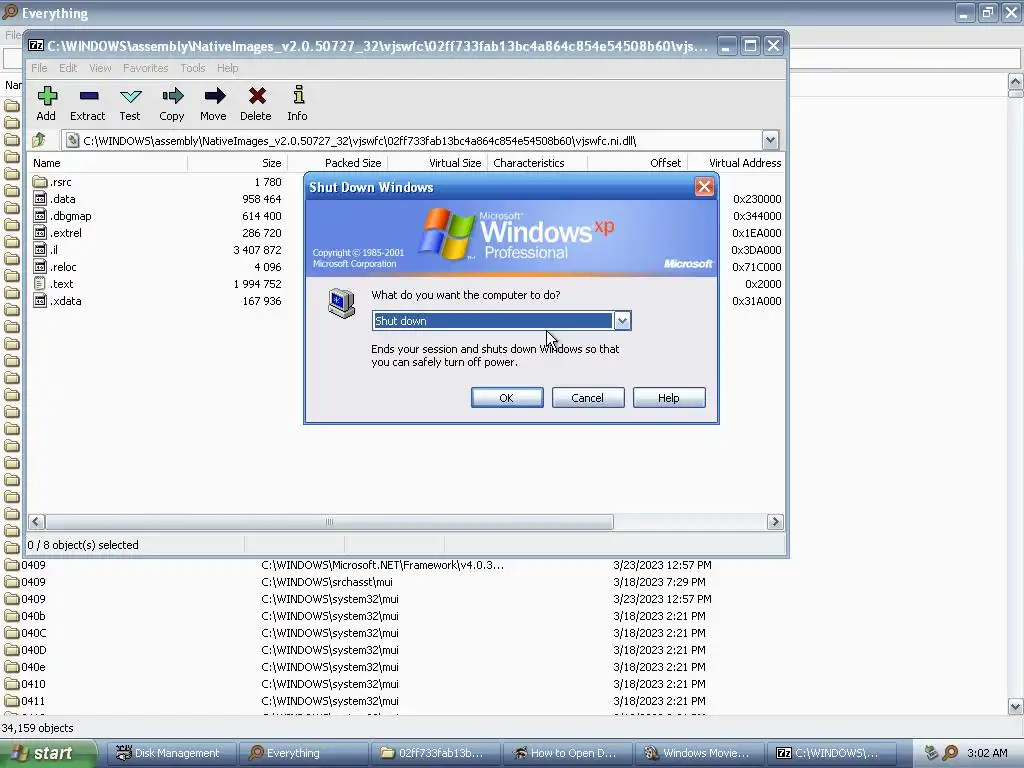
Task: Sort by Packed Size column header
Action: point(338,163)
